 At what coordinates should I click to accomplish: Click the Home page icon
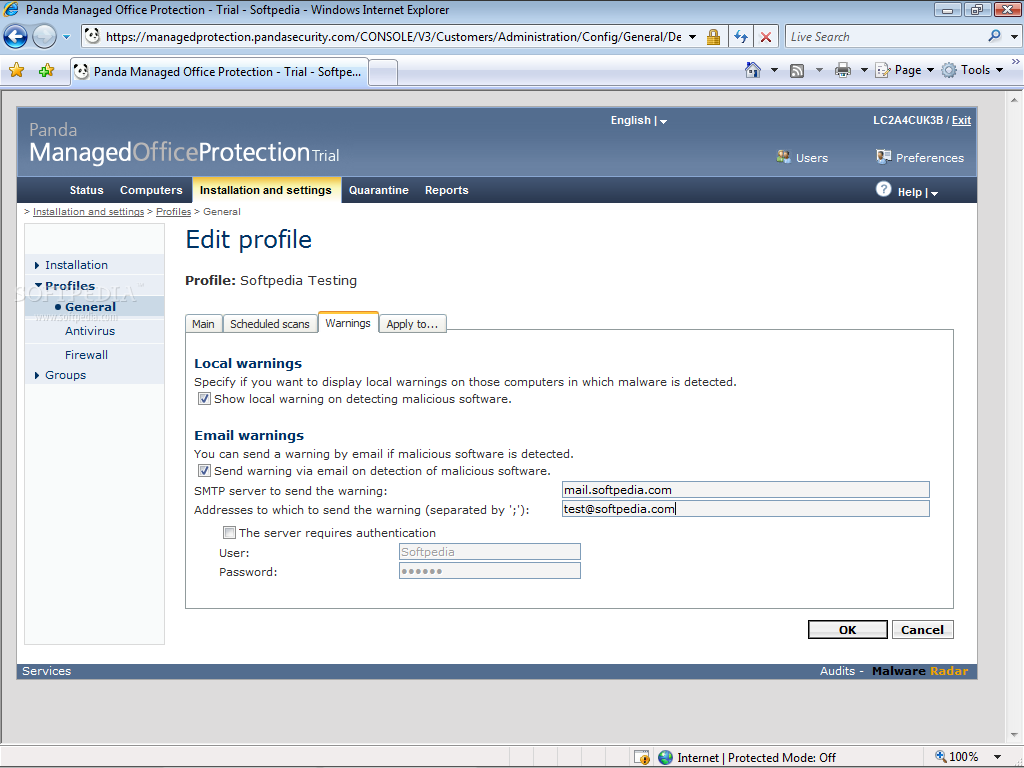(752, 70)
